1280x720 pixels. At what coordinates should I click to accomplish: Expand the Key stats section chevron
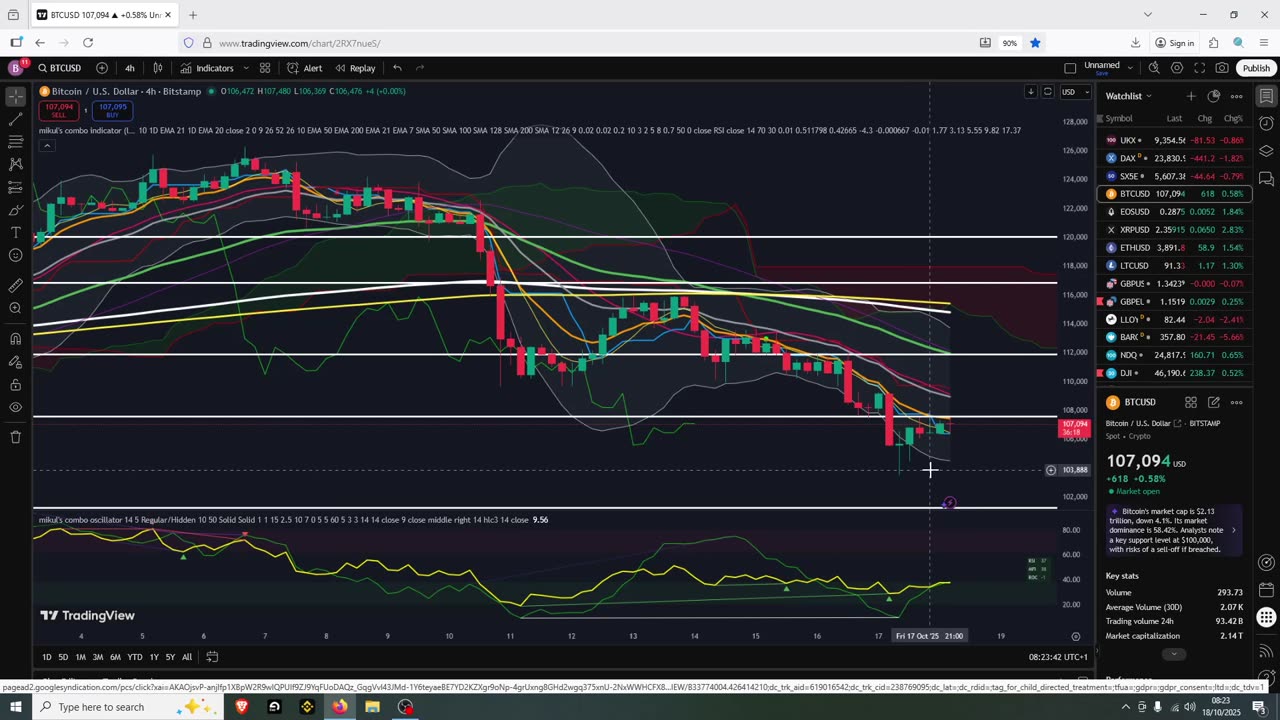1174,654
